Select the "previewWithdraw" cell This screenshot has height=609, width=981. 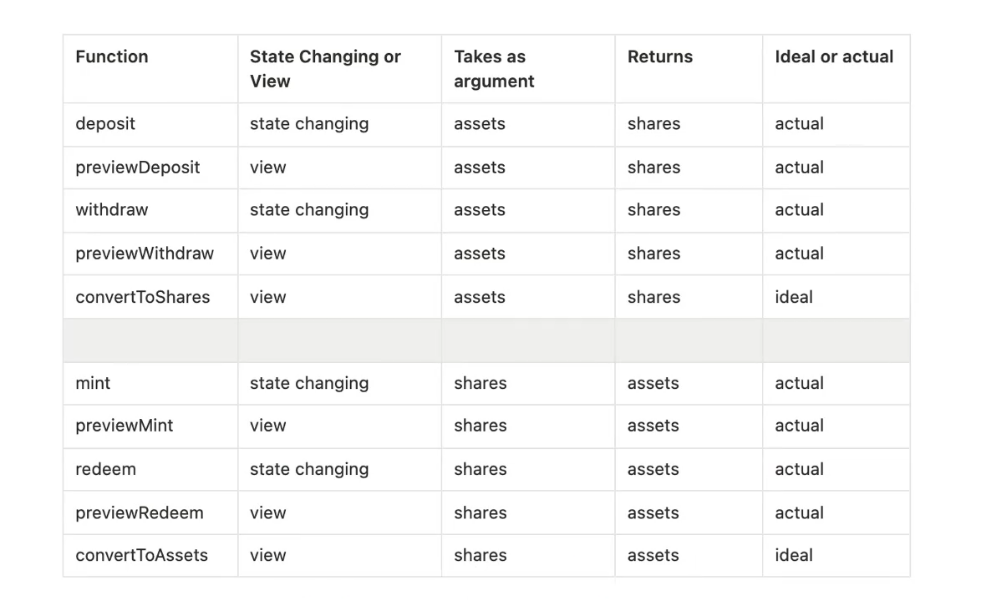(145, 254)
